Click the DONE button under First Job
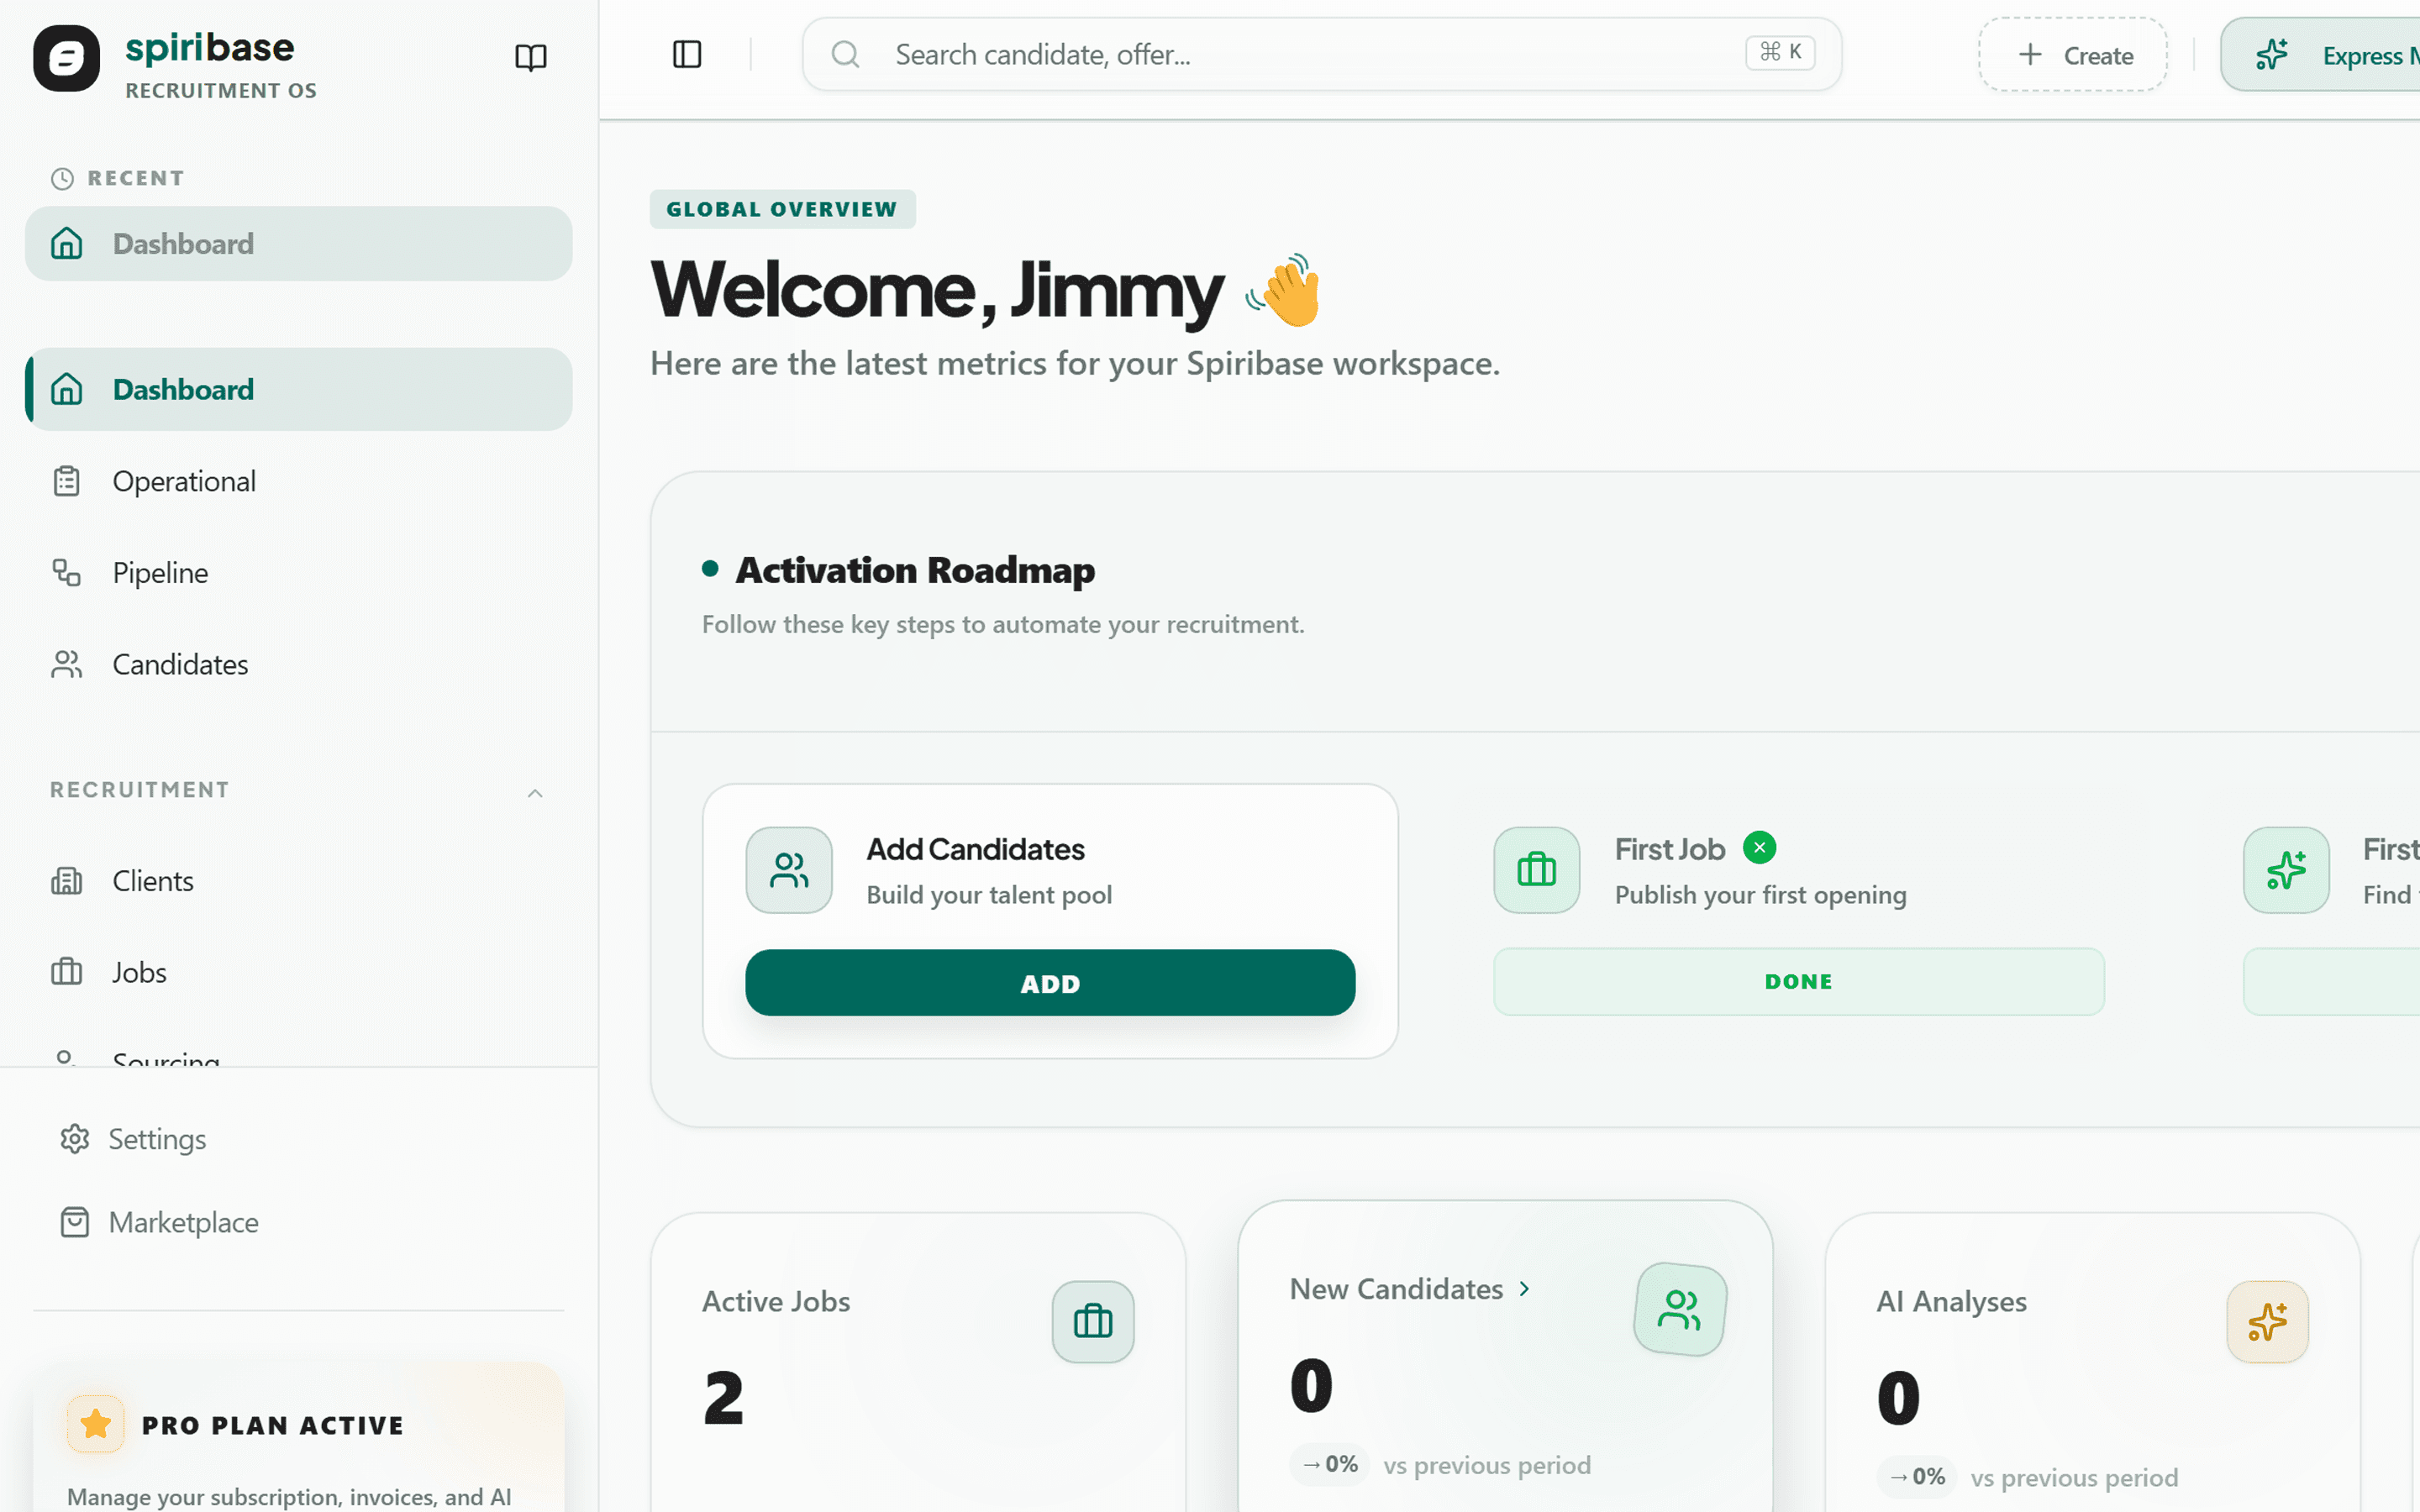The height and width of the screenshot is (1512, 2420). [1799, 982]
